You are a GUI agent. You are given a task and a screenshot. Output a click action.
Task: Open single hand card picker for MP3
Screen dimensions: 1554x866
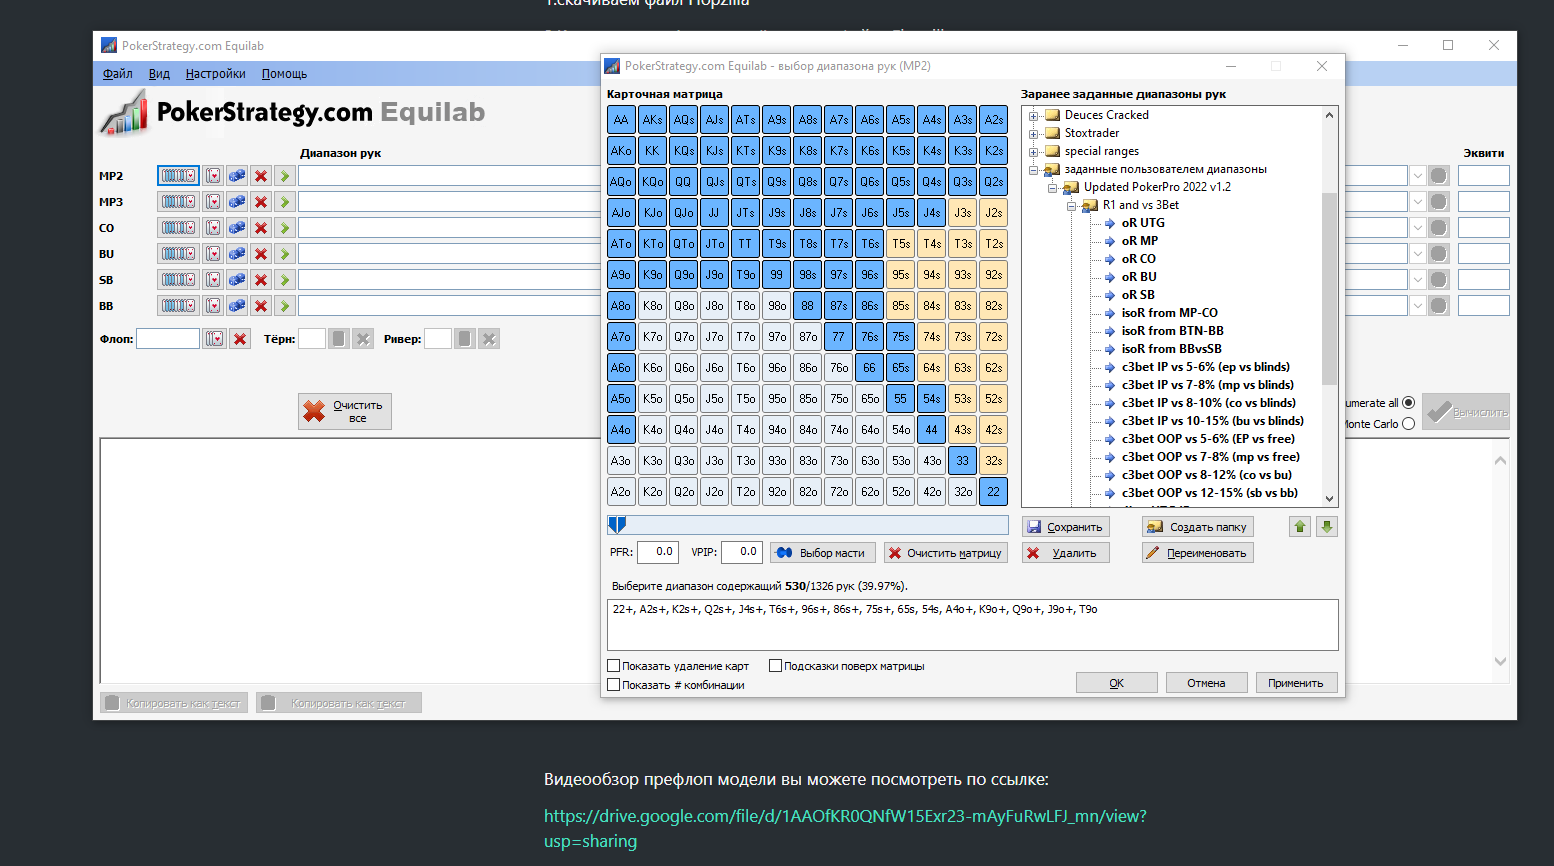[213, 202]
